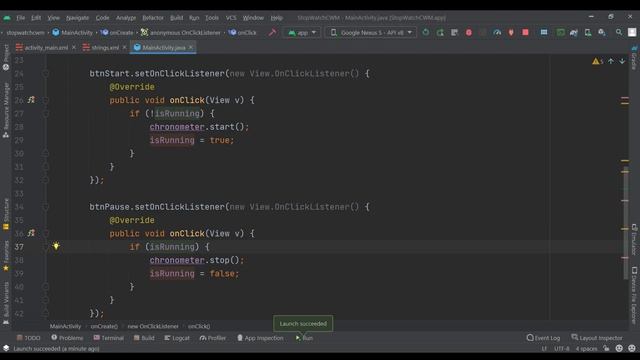
Task: Click MainActivity in the navigation bar
Action: click(x=73, y=32)
